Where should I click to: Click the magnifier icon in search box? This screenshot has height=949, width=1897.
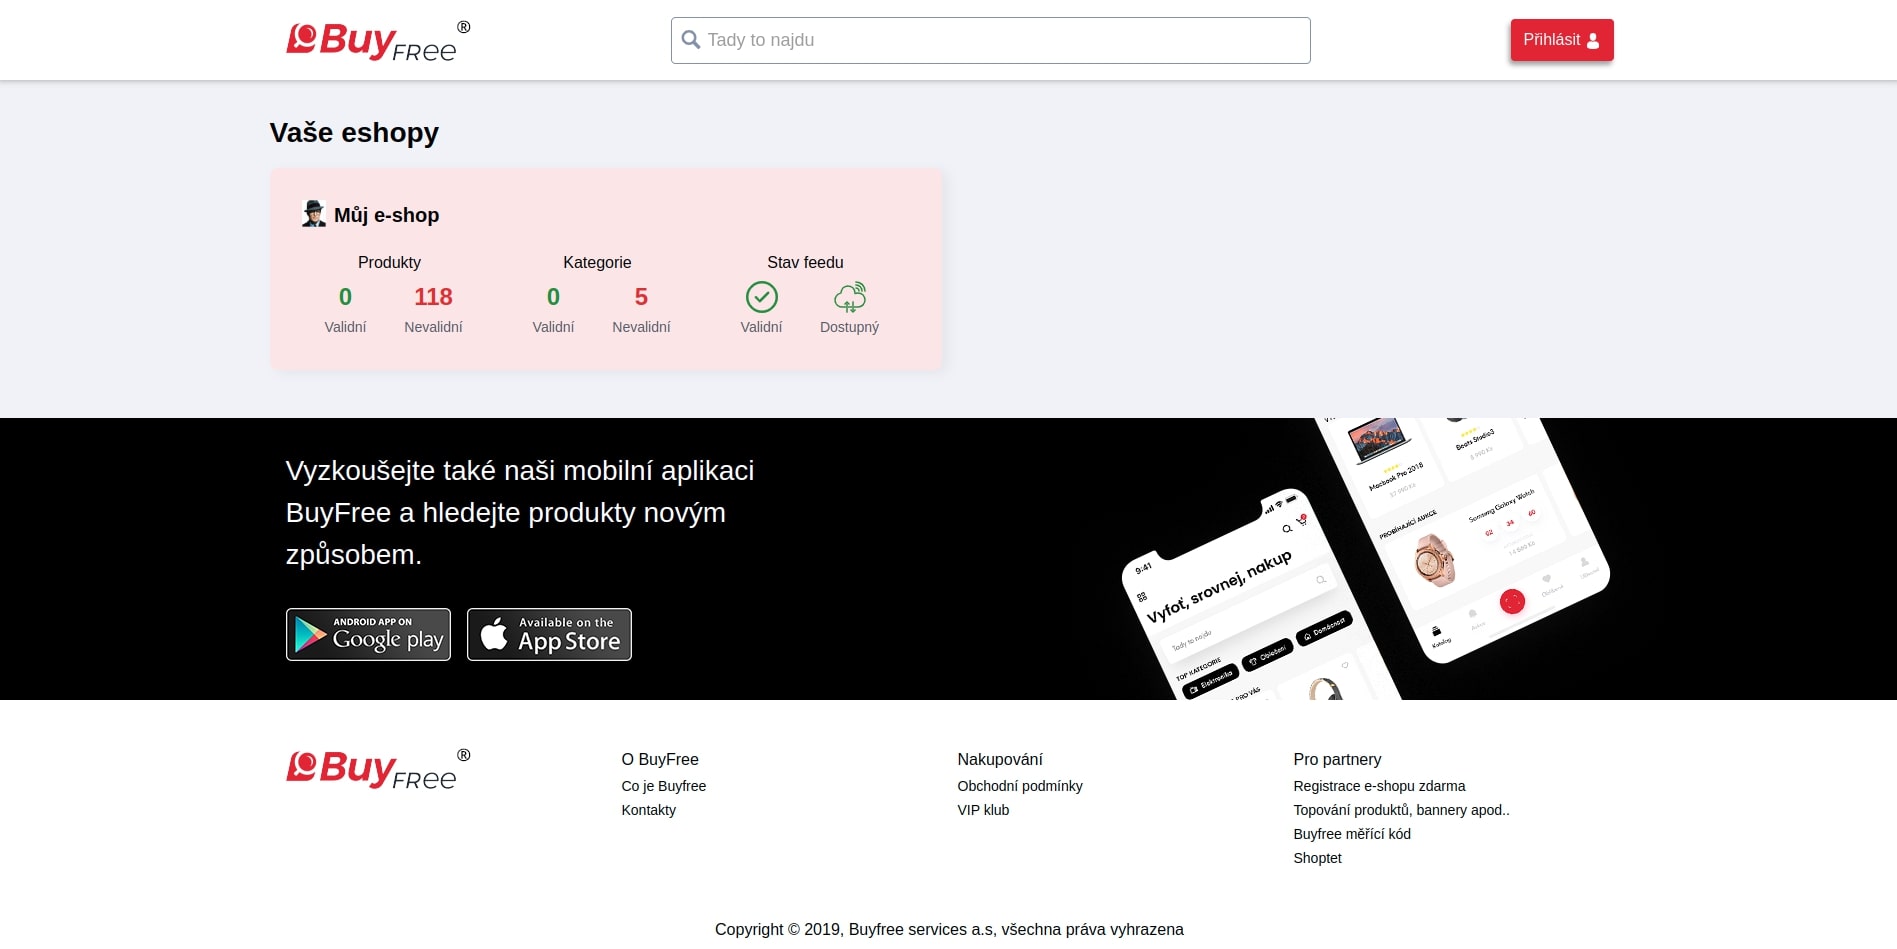point(690,40)
